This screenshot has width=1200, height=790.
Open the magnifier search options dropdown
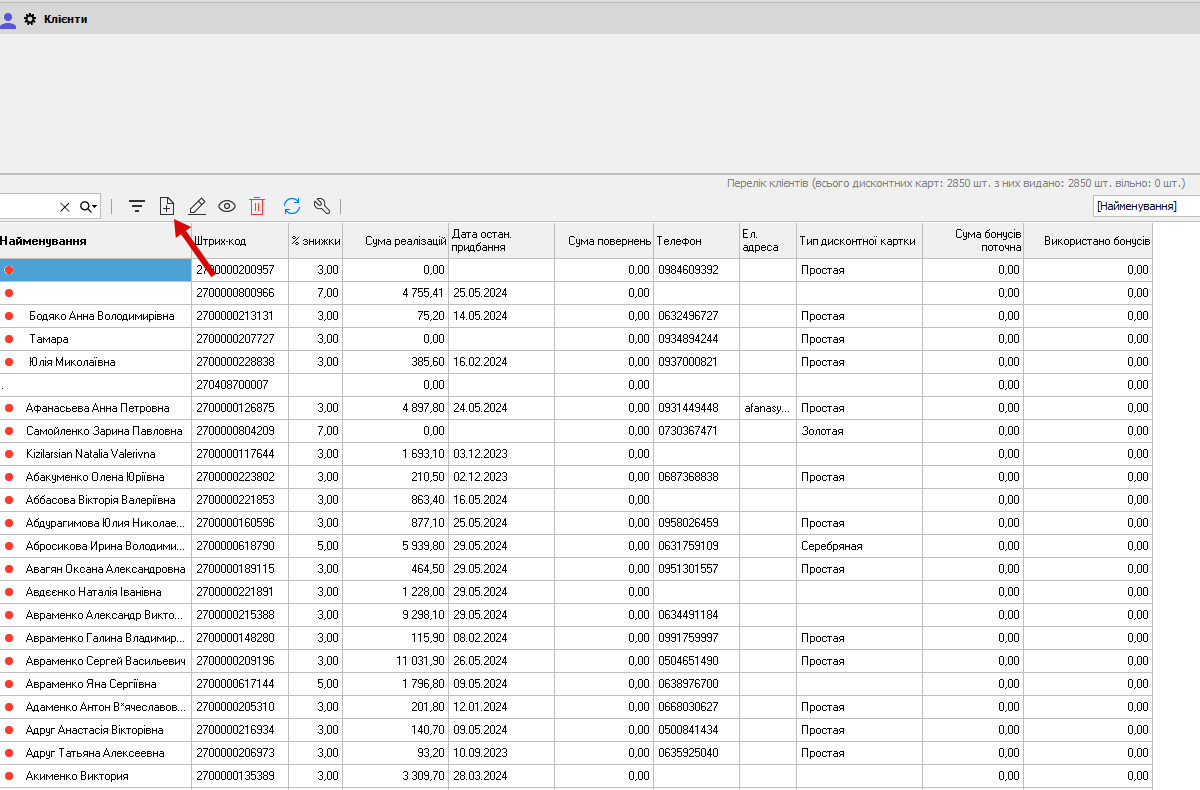point(89,207)
